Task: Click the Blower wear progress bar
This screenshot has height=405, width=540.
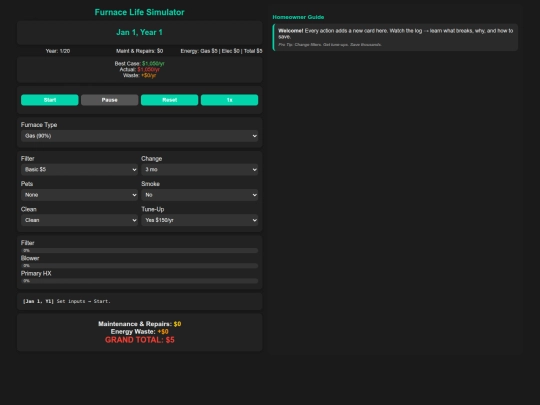Action: point(139,266)
